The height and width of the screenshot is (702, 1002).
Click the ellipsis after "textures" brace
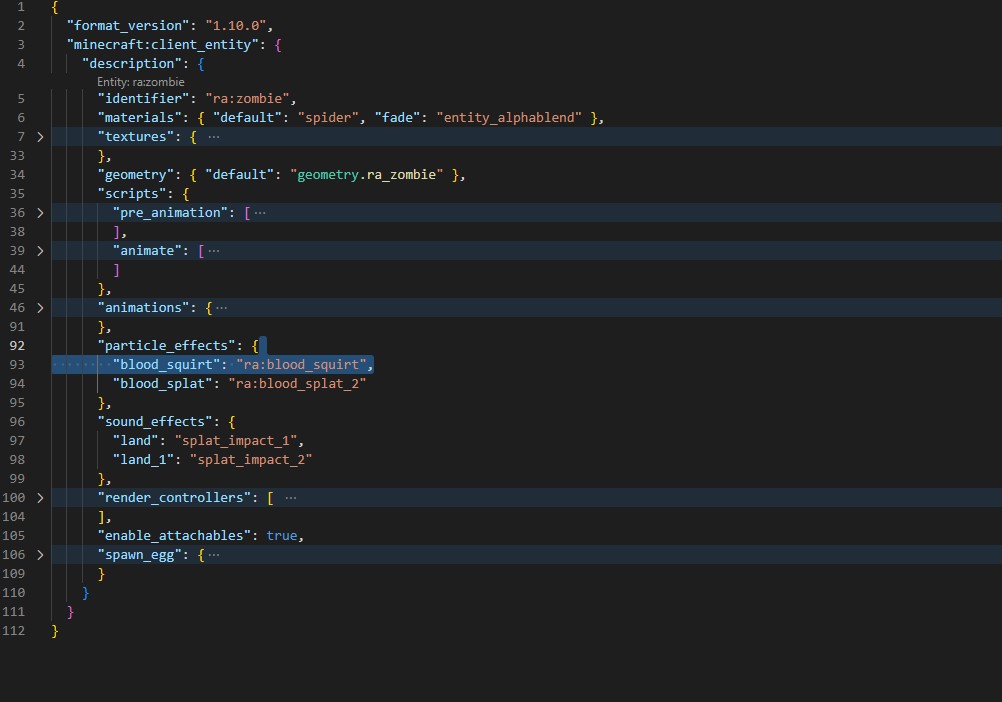[213, 136]
